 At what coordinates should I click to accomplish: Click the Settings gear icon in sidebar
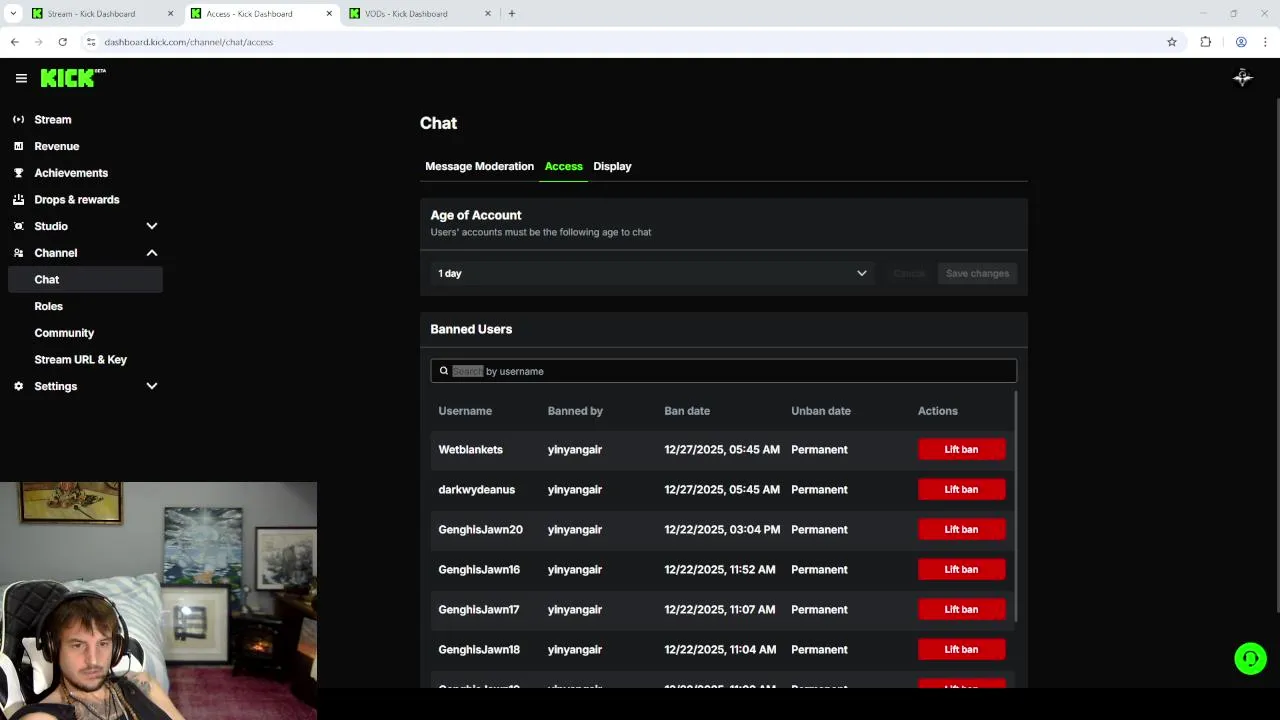pyautogui.click(x=18, y=386)
